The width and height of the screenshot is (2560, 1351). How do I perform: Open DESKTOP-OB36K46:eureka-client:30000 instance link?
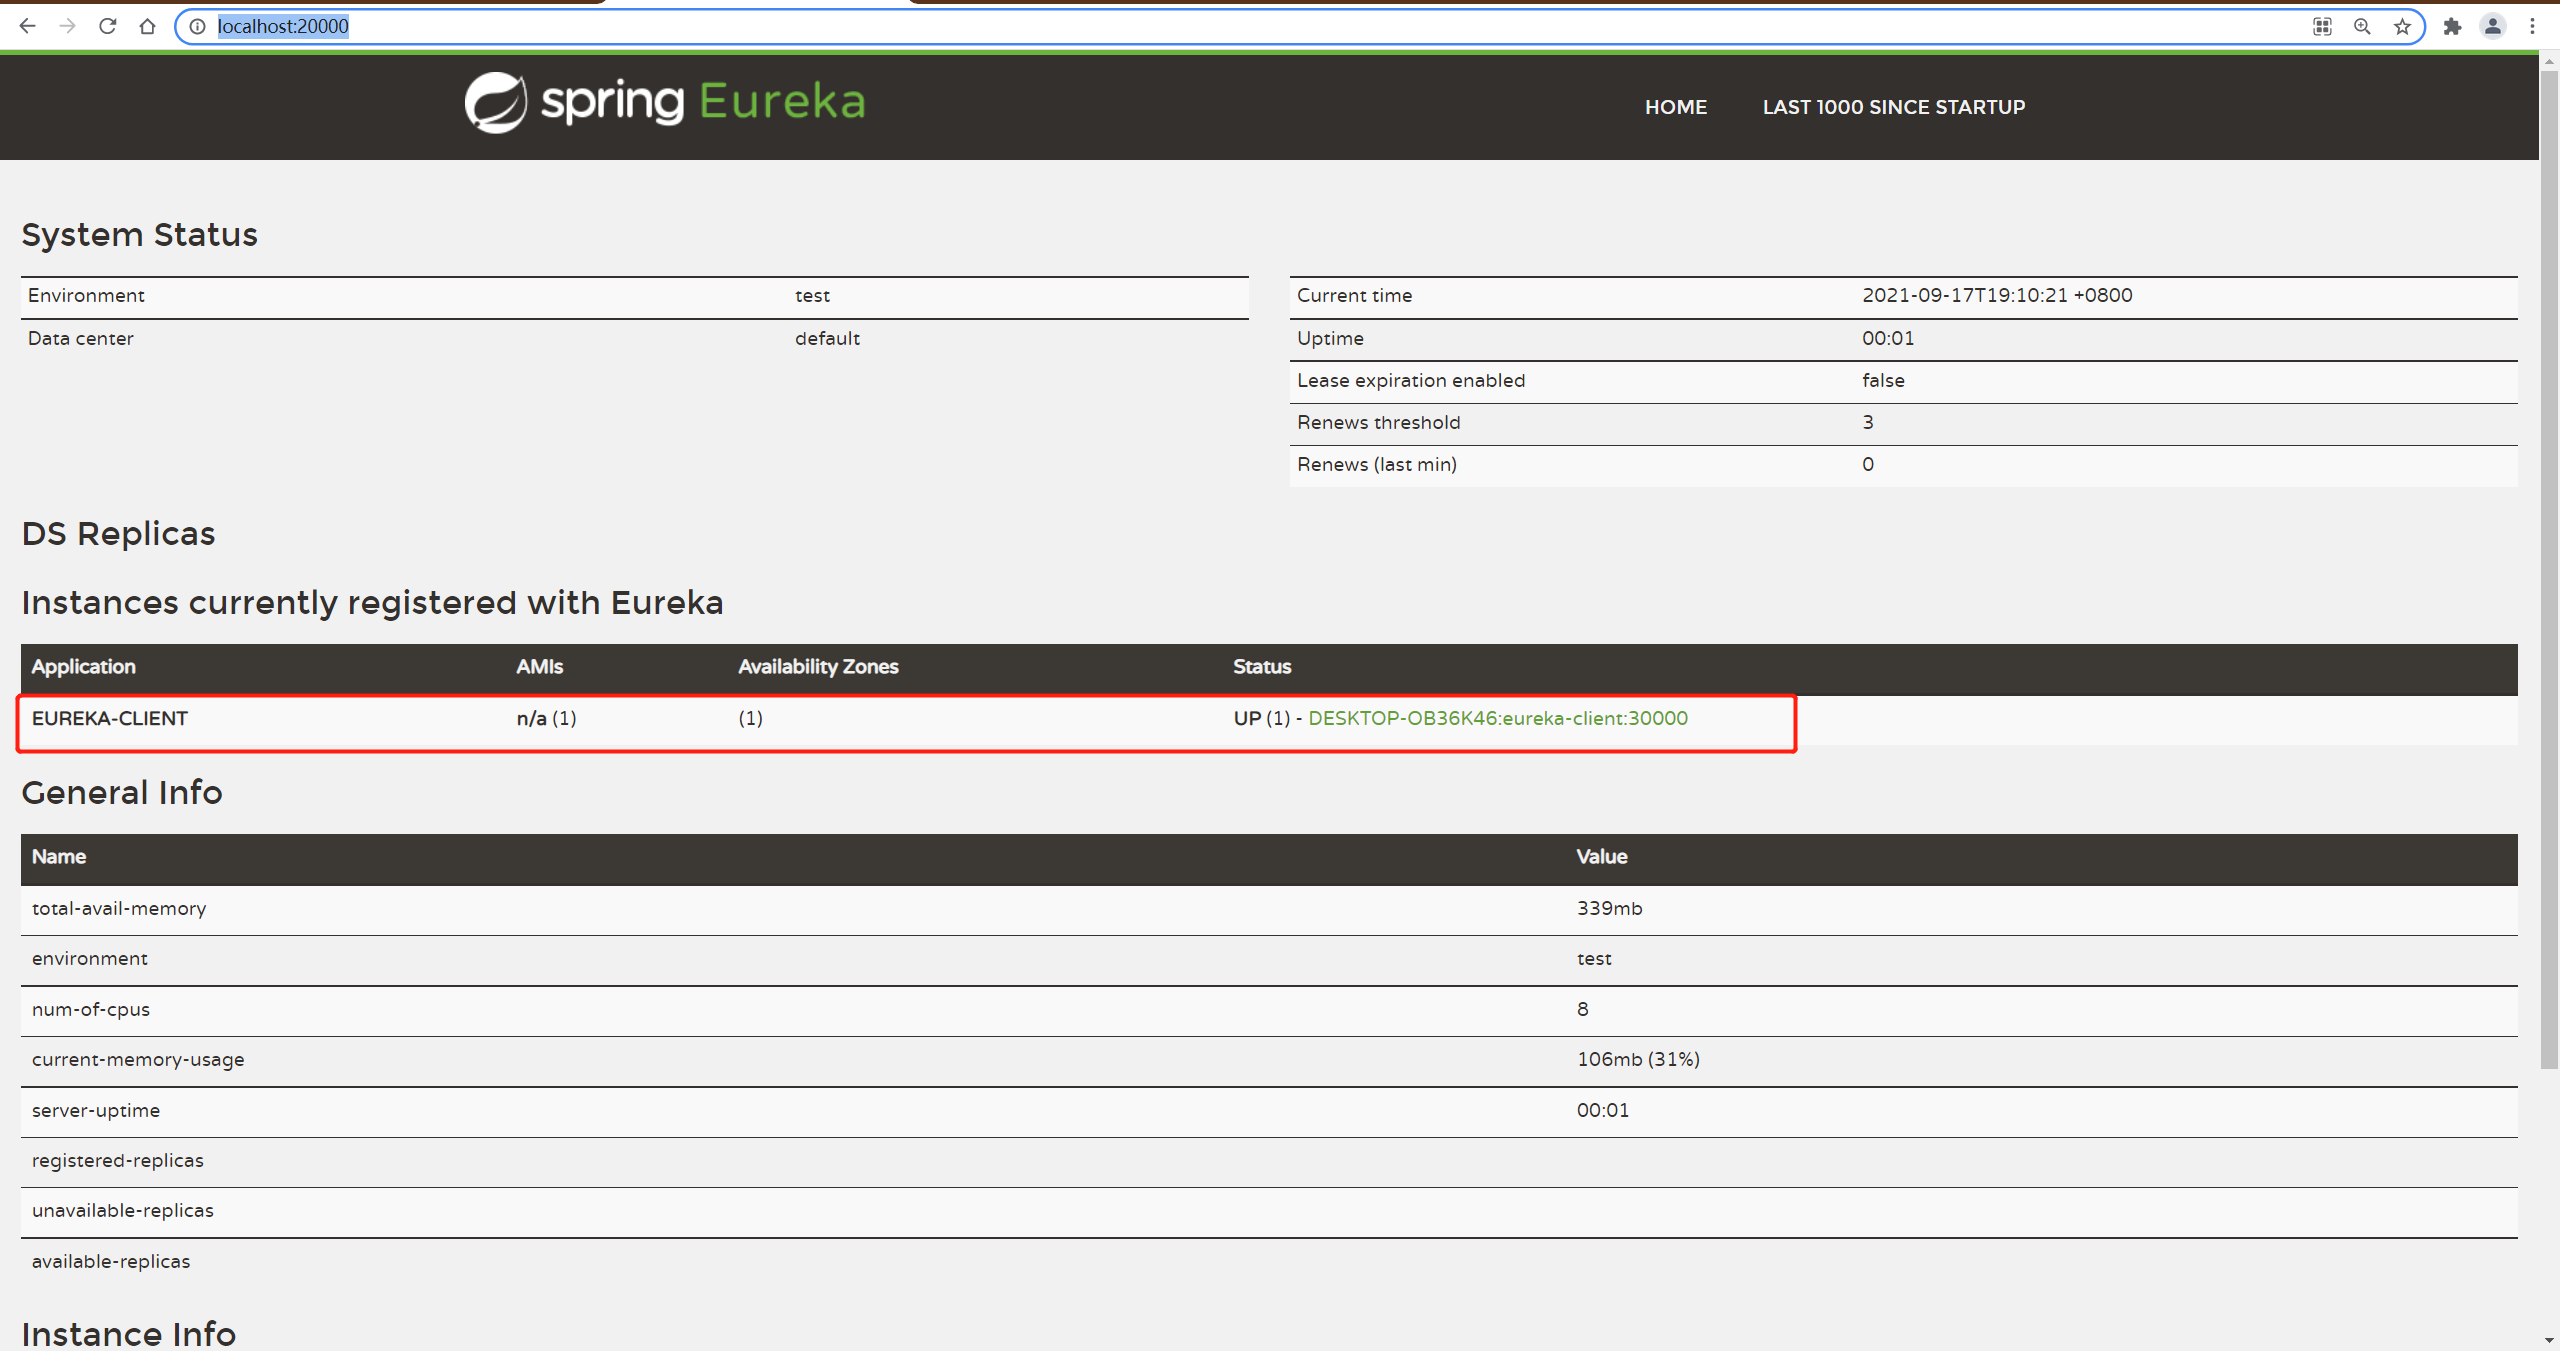1497,718
